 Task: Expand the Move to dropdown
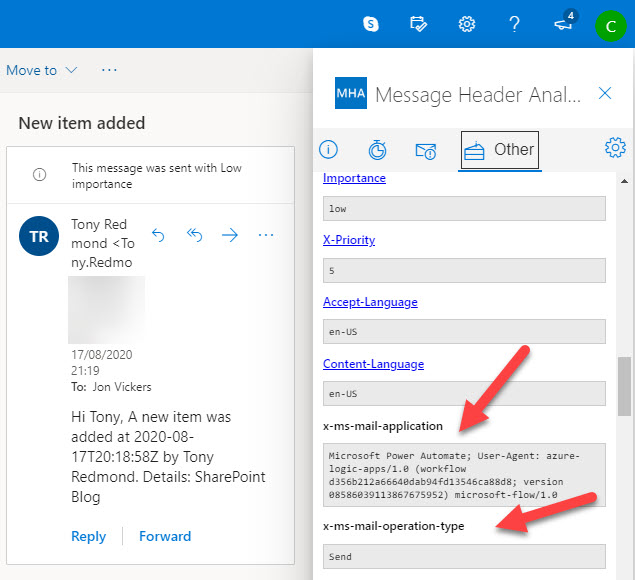pos(41,70)
